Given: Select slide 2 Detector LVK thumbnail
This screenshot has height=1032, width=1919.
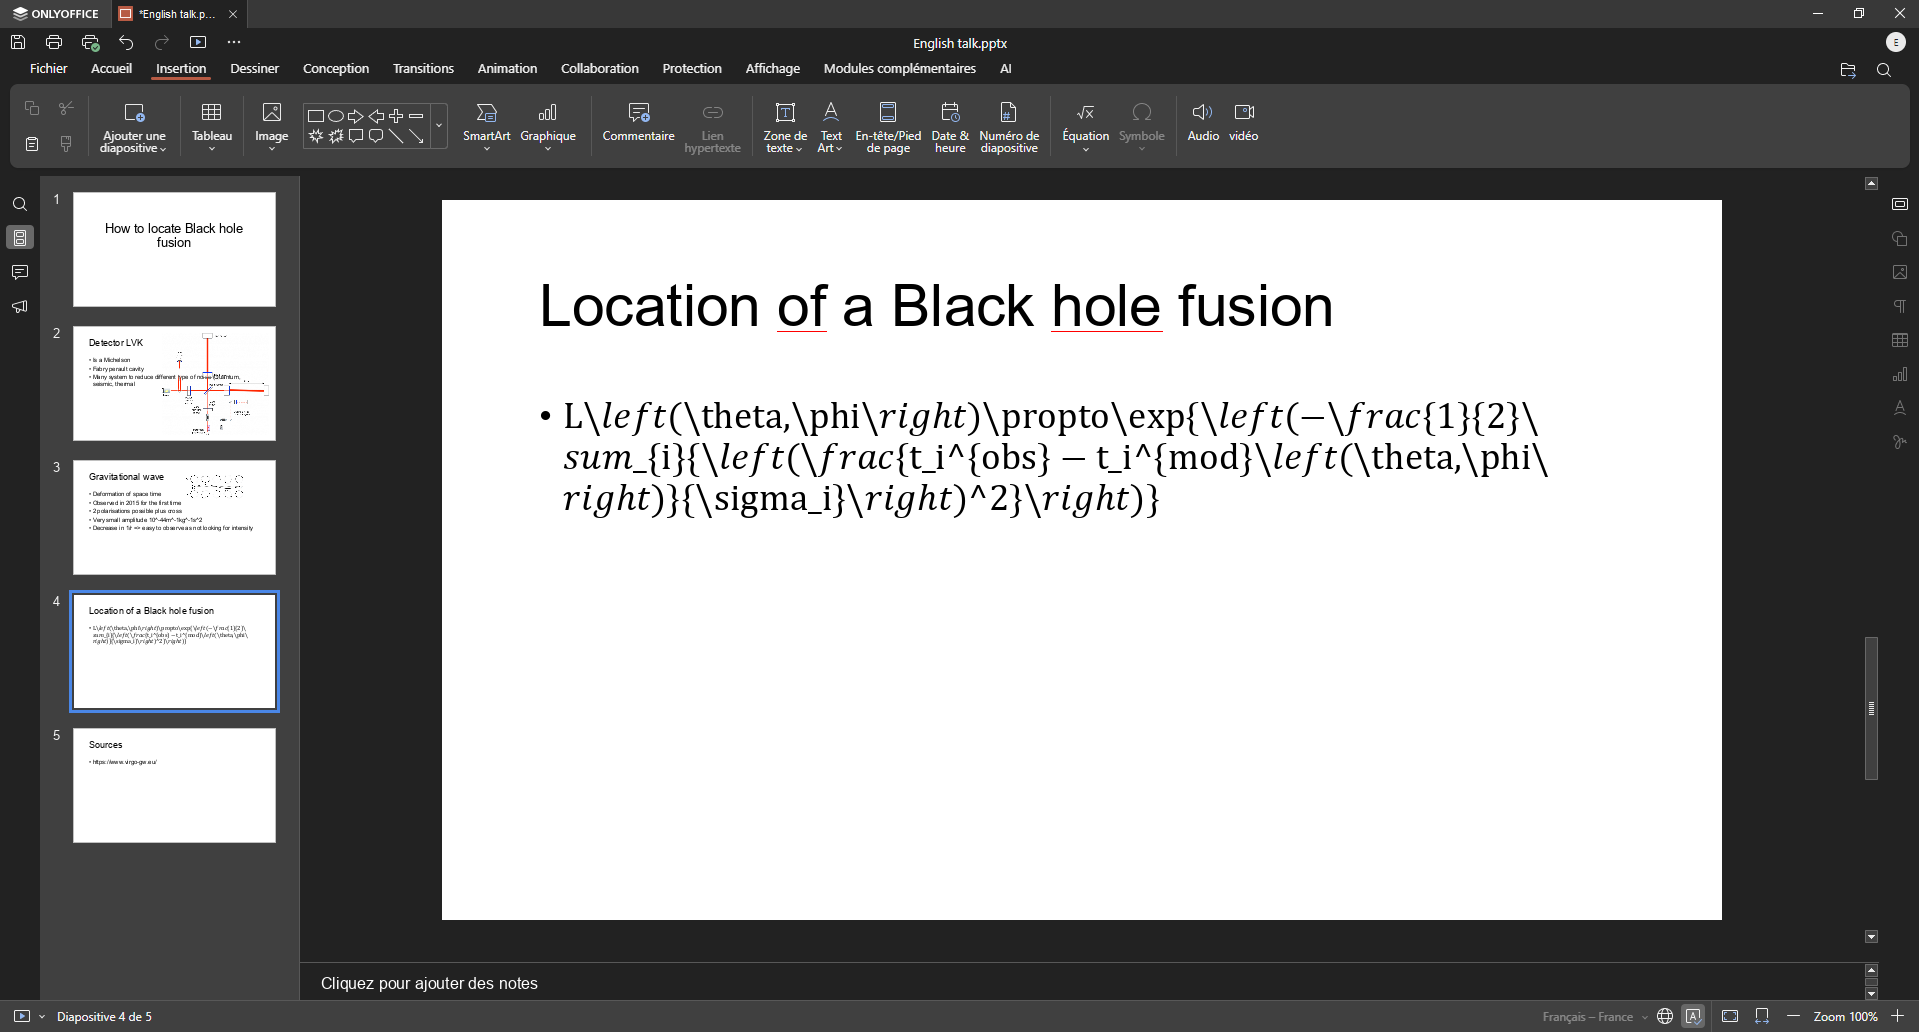Looking at the screenshot, I should pyautogui.click(x=174, y=383).
